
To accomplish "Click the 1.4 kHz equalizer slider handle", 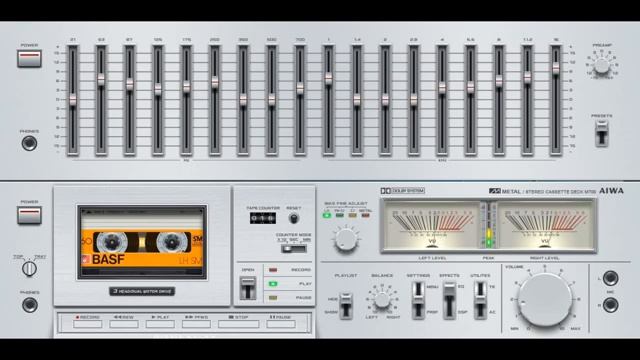I will pyautogui.click(x=357, y=100).
